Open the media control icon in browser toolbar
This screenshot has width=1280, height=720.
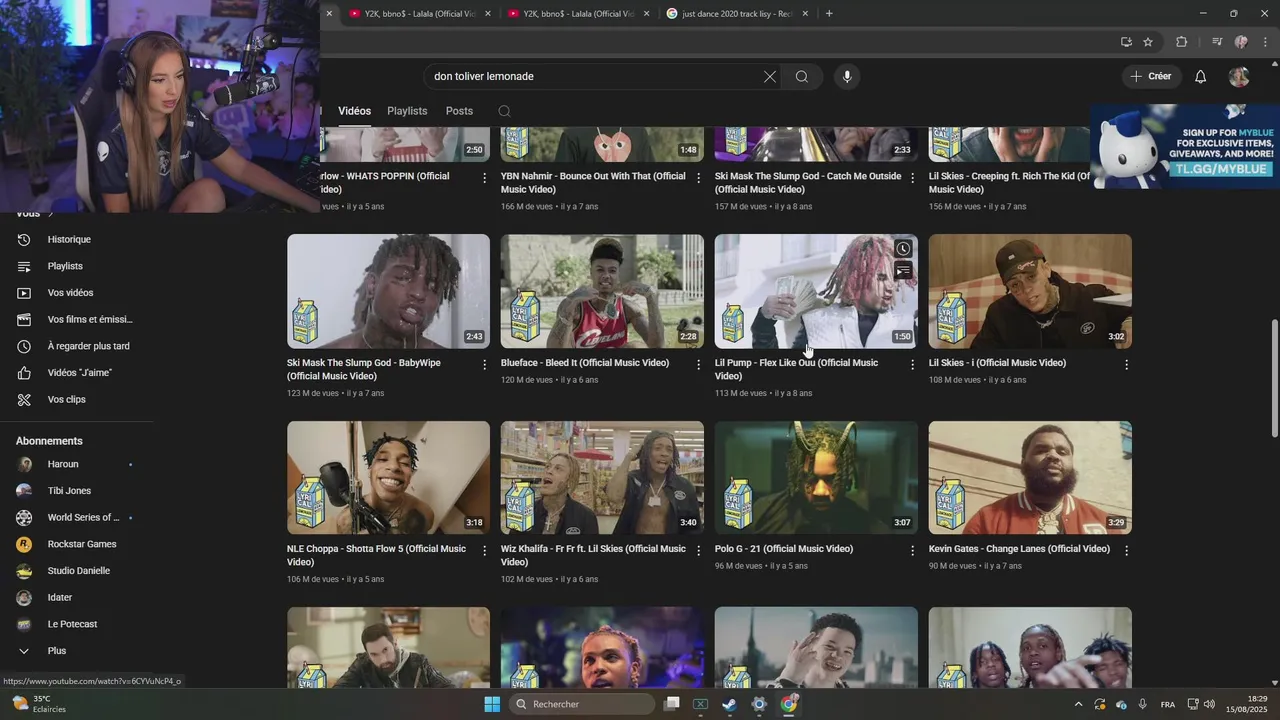1217,42
